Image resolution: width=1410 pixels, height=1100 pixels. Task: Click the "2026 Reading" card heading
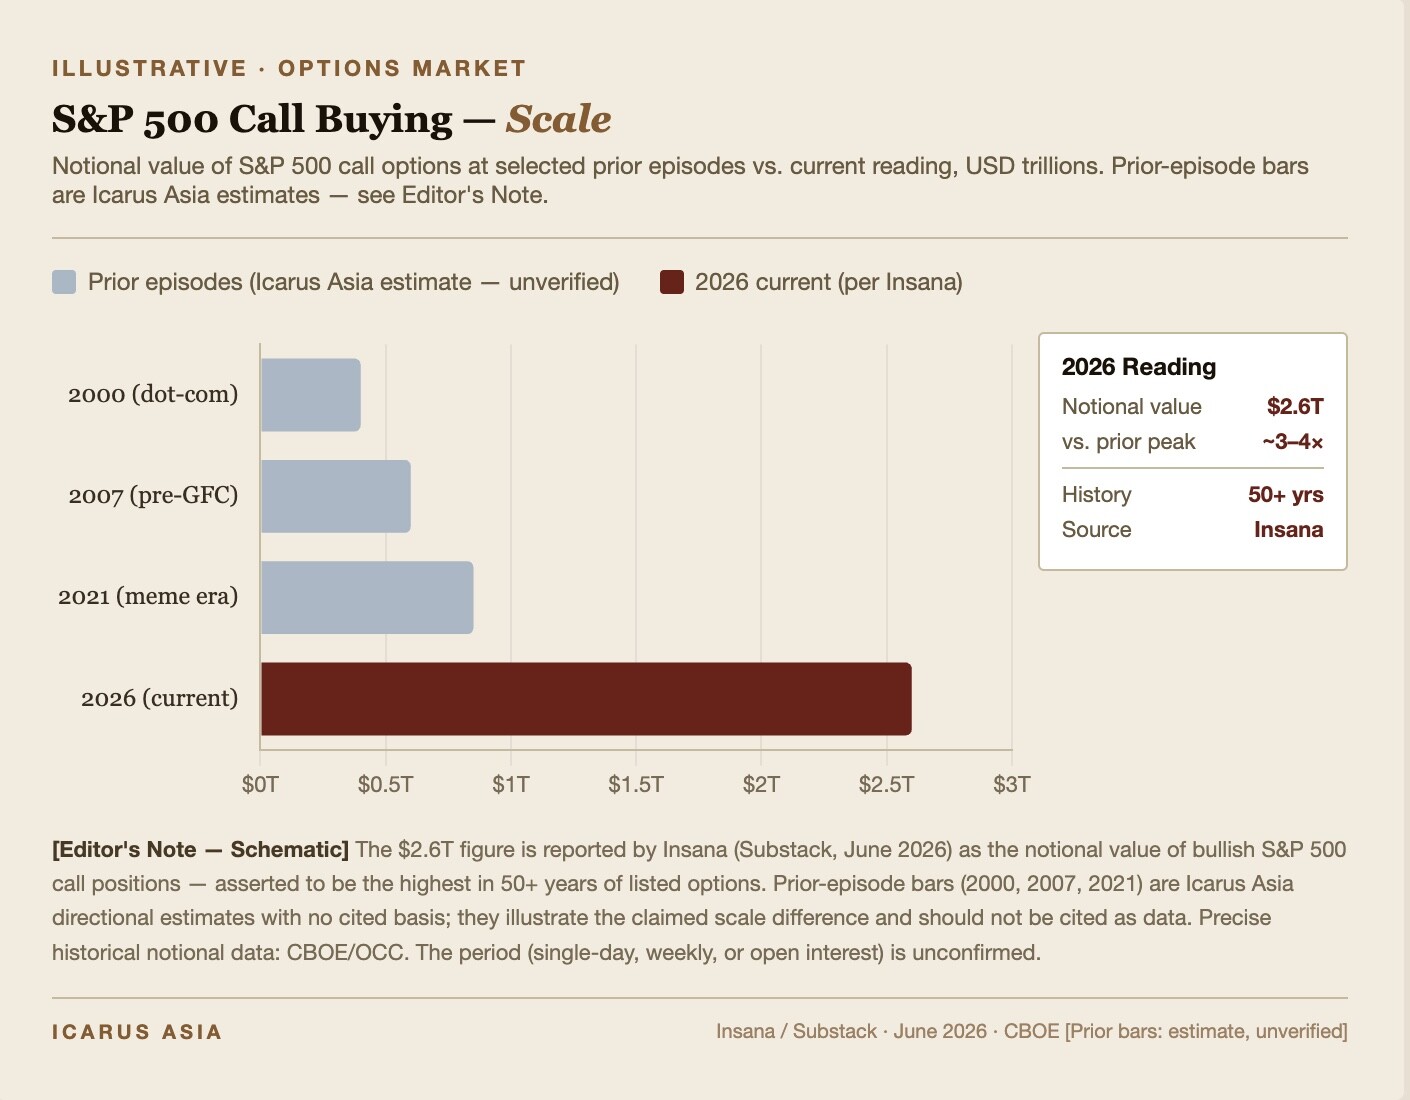pyautogui.click(x=1139, y=367)
